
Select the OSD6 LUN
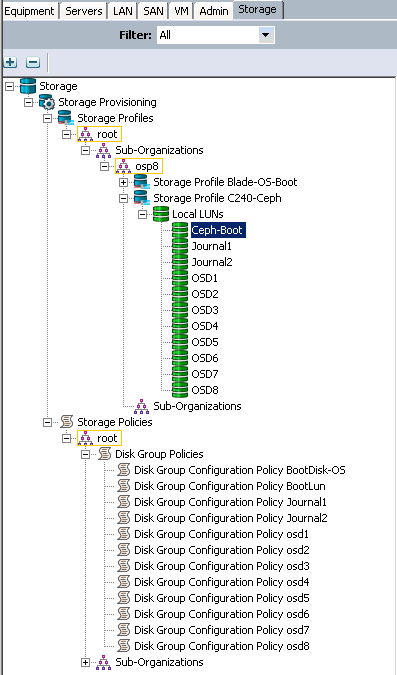tap(205, 358)
